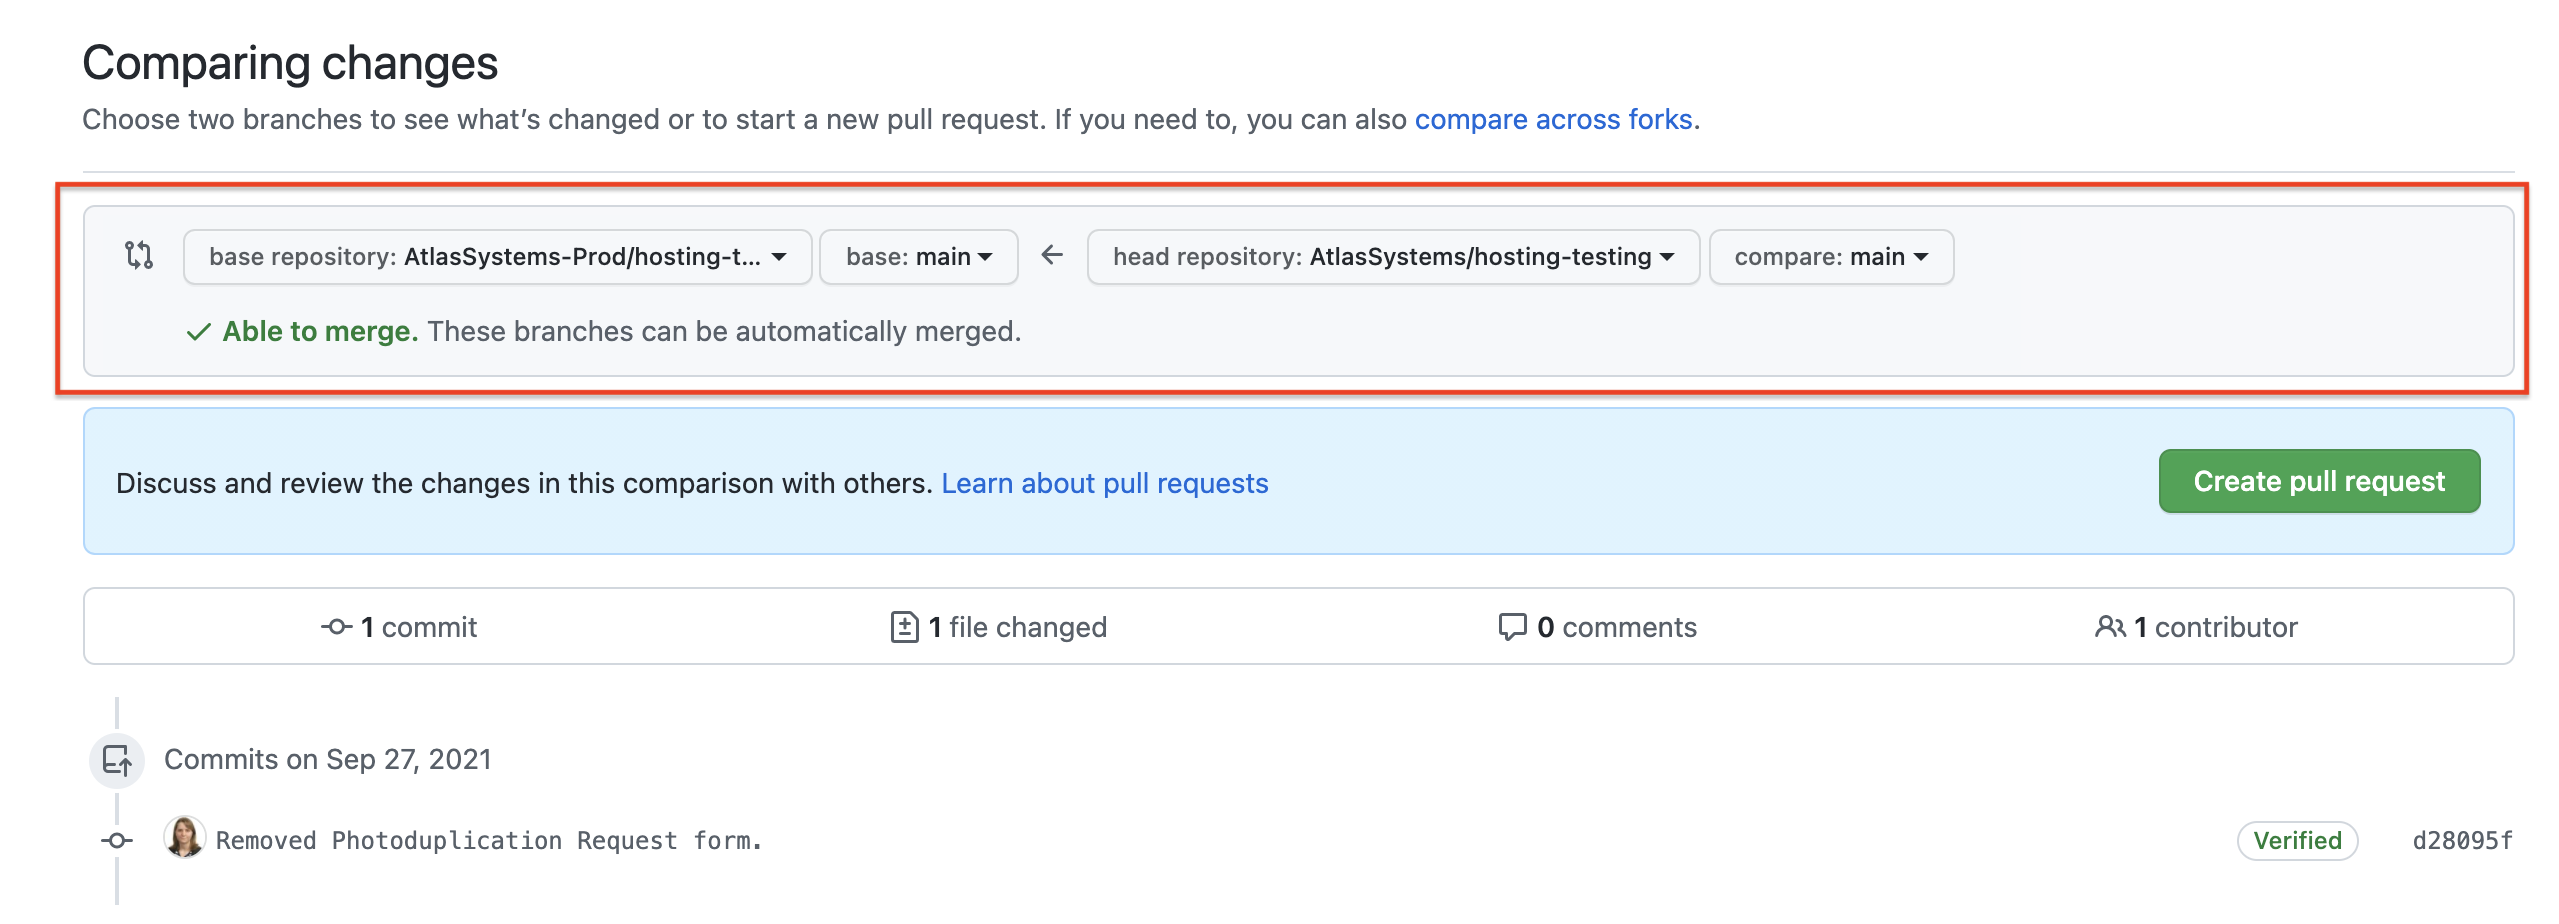Screen dimensions: 2559x924
Task: Open the head repository dropdown
Action: tap(1392, 257)
